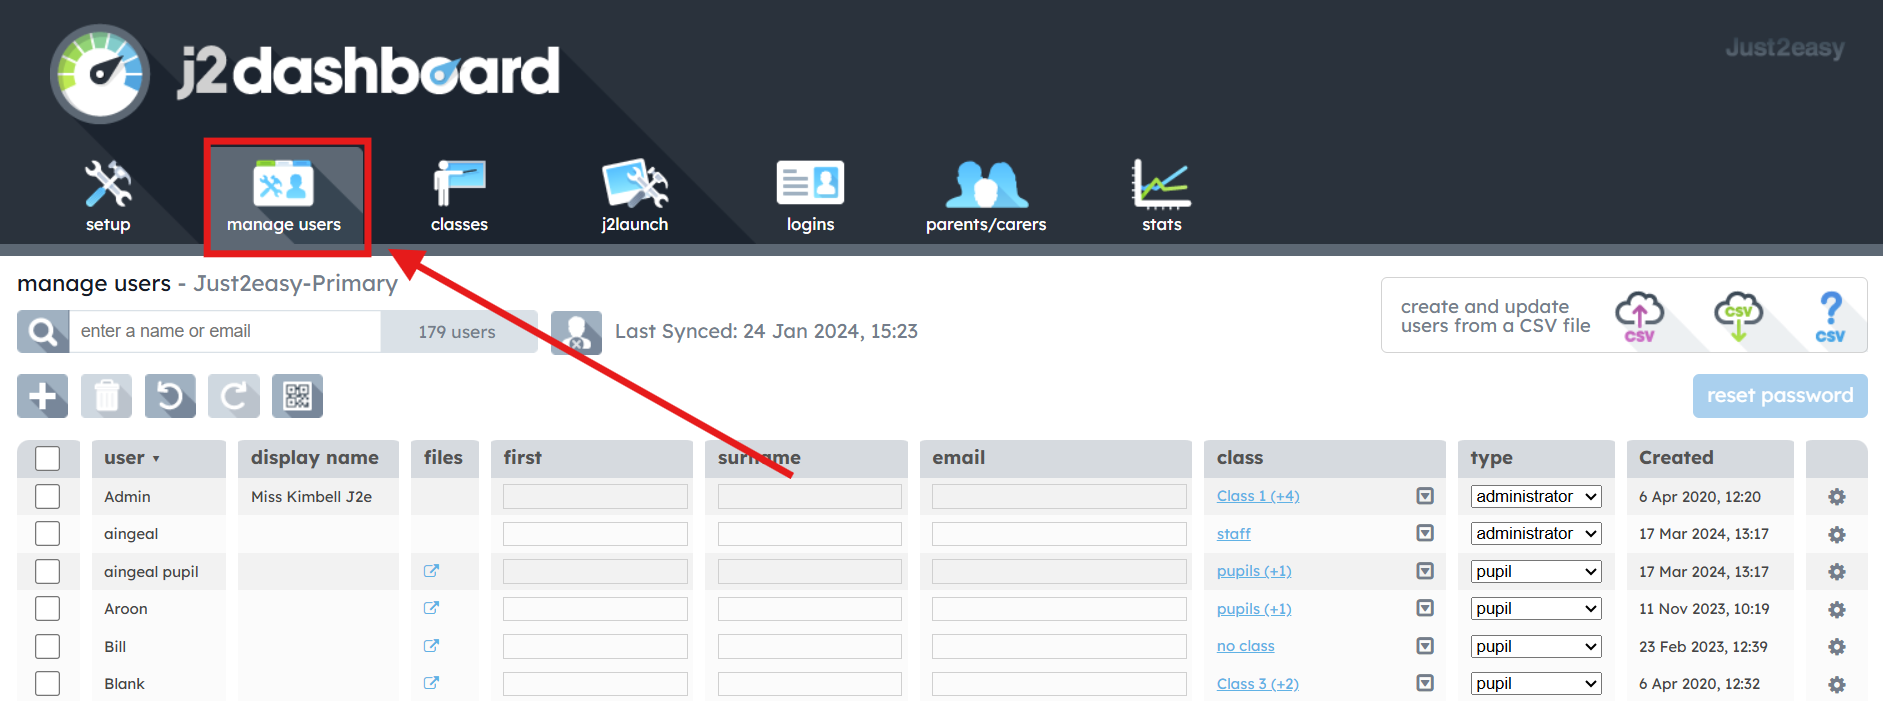The image size is (1883, 701).
Task: Sort by email column header
Action: 1055,458
